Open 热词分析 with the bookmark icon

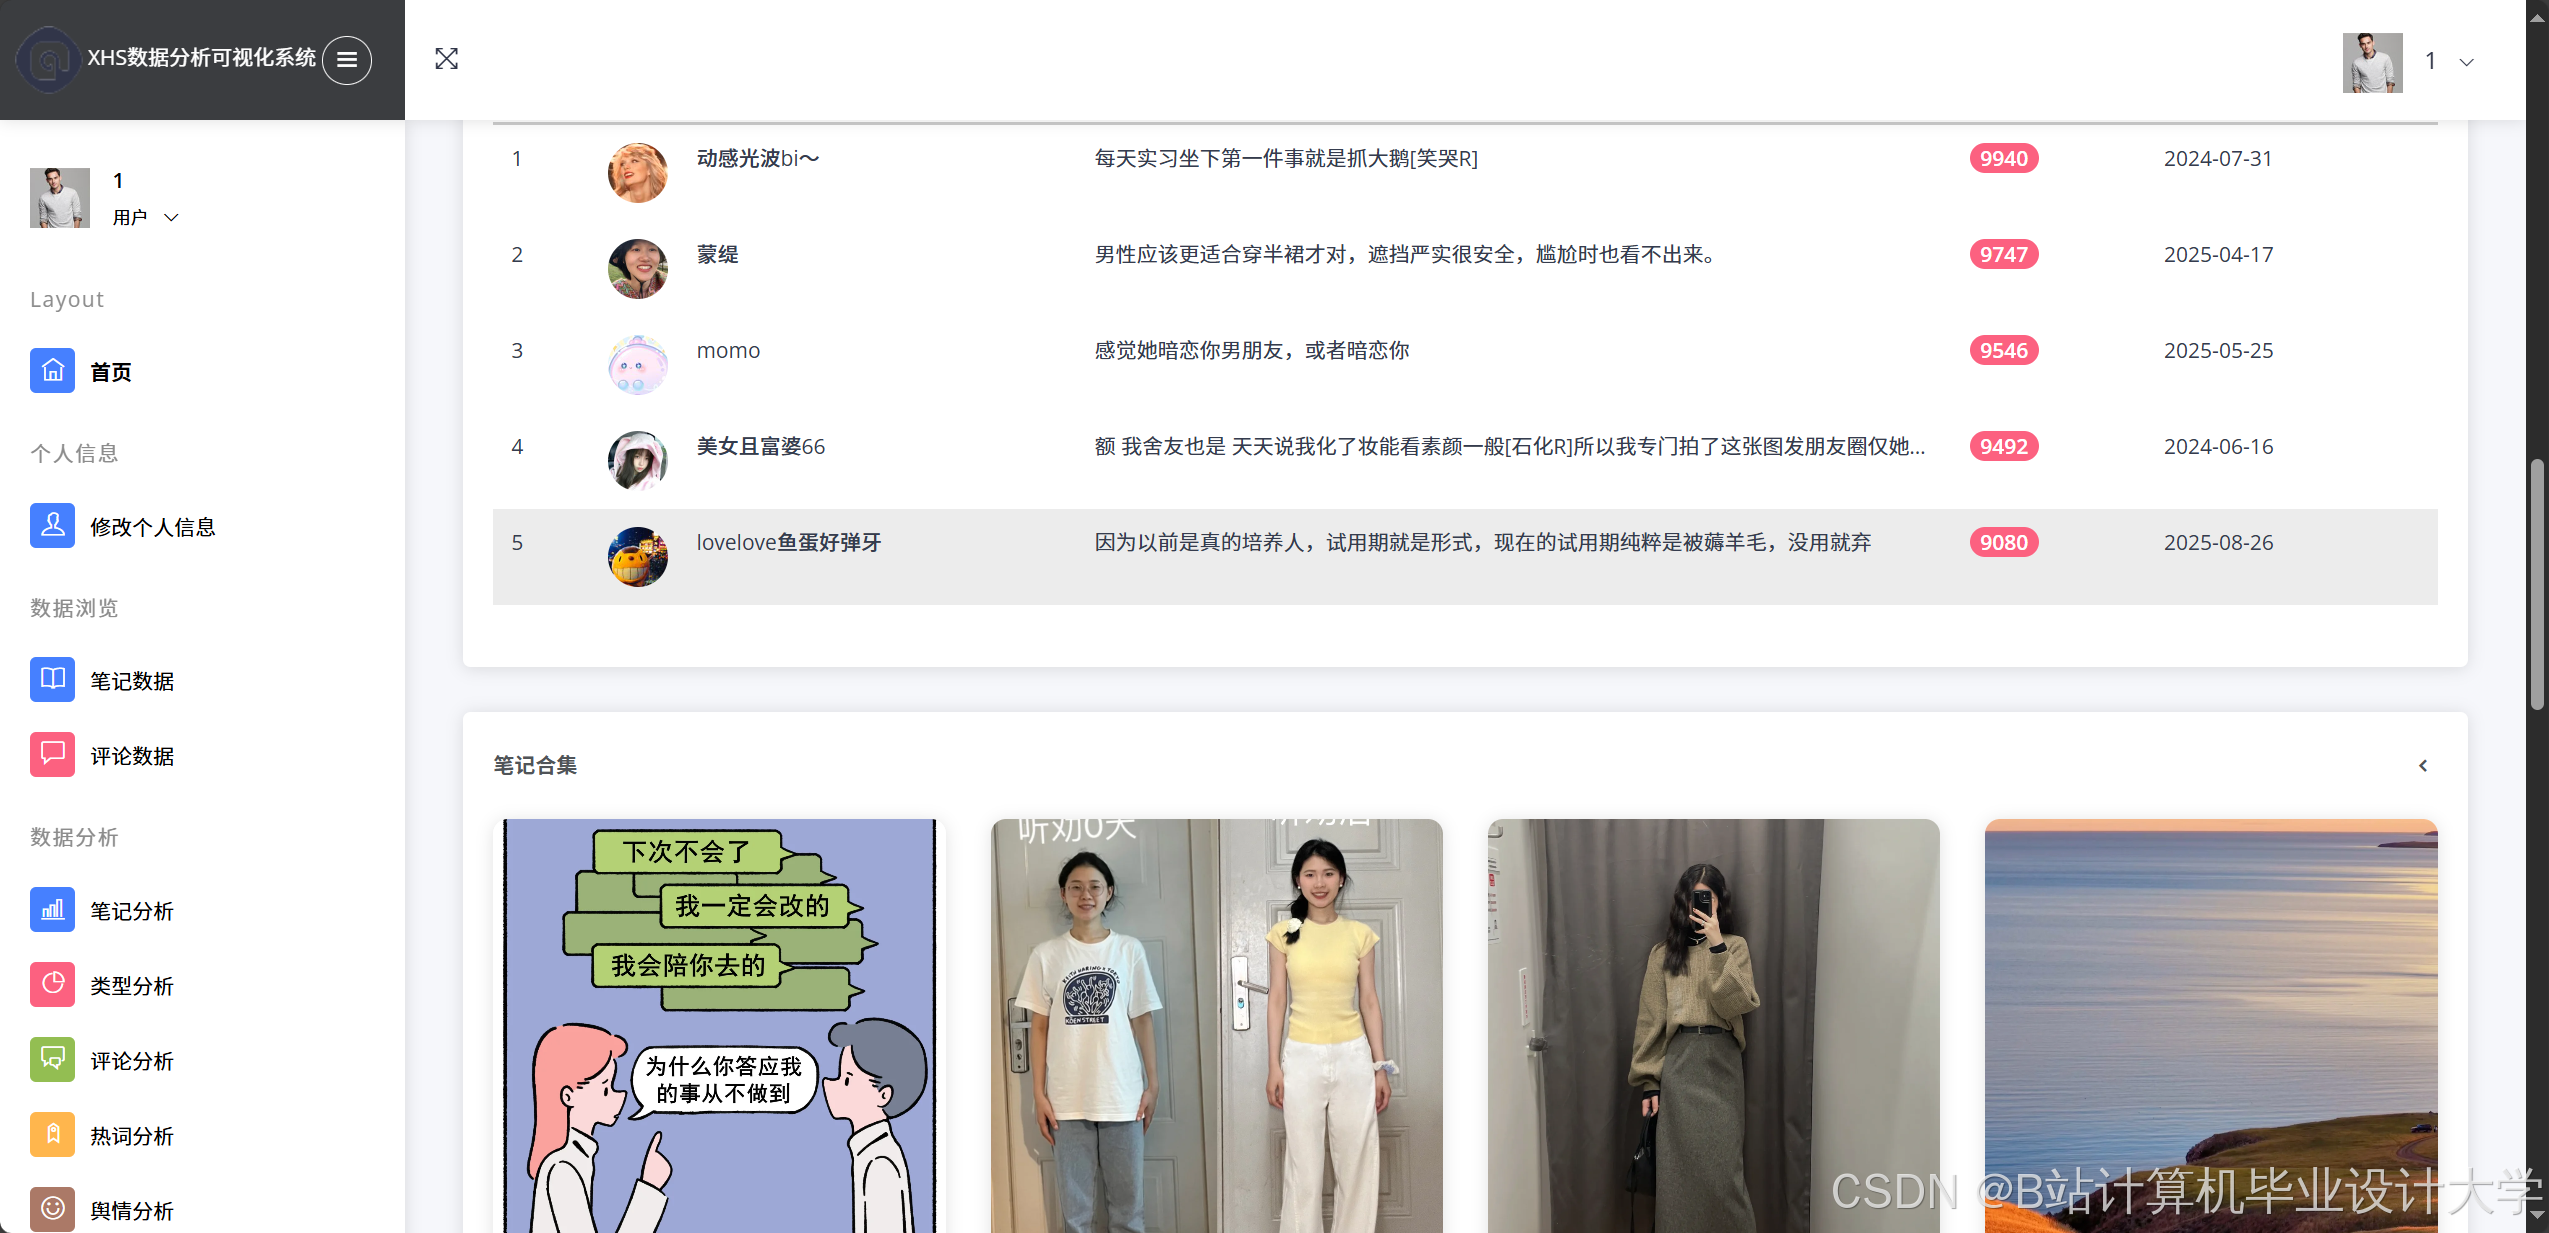[x=52, y=1134]
